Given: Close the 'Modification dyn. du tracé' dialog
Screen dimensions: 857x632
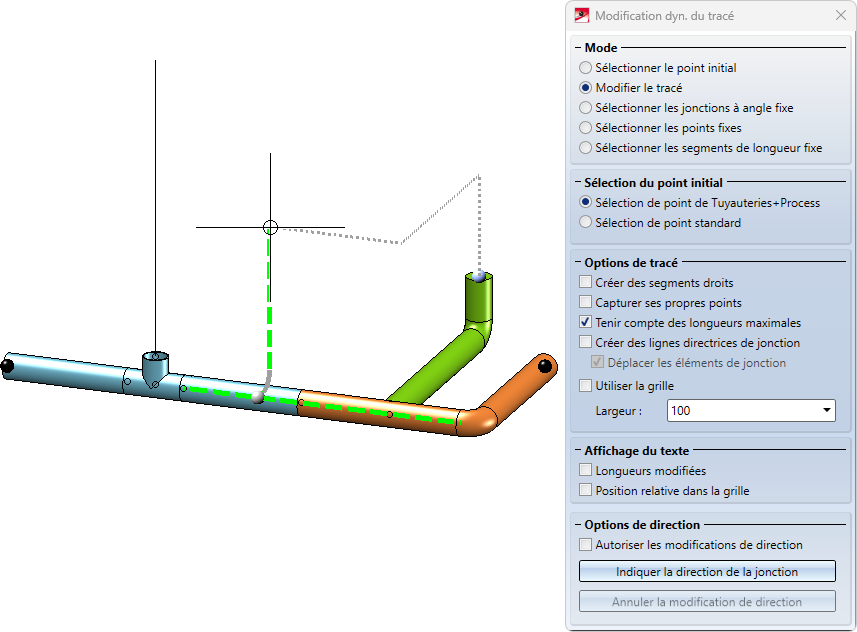Looking at the screenshot, I should click(841, 15).
